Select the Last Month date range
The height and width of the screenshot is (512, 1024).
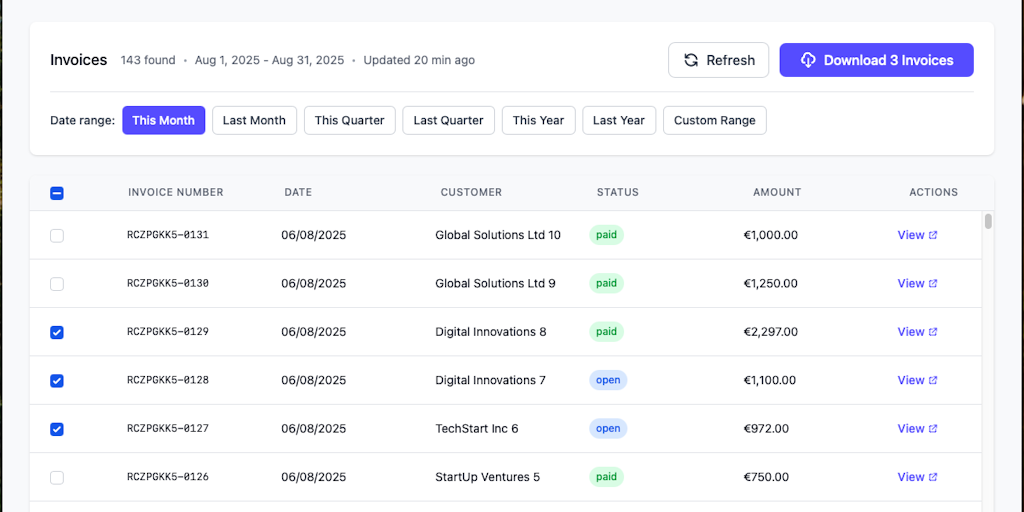[x=254, y=120]
